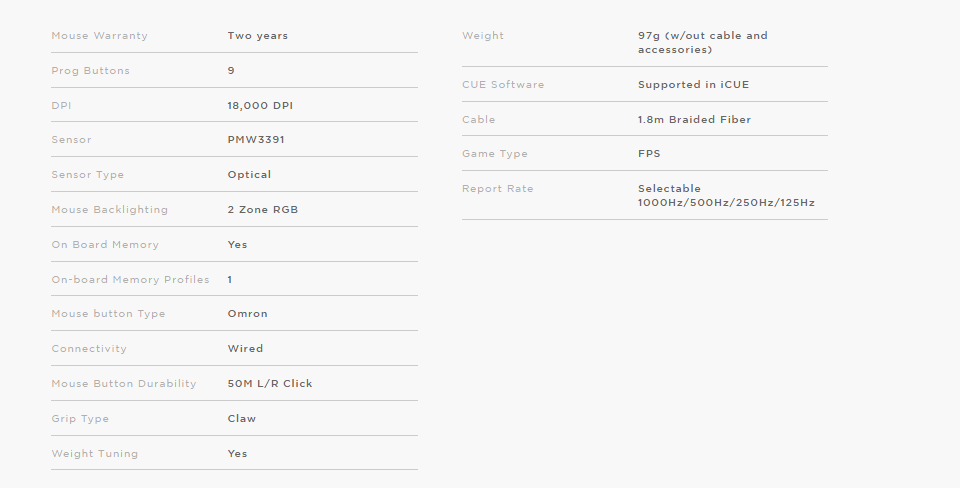Select the 1.8m Braided Fiber value
The image size is (960, 488).
[x=694, y=119]
